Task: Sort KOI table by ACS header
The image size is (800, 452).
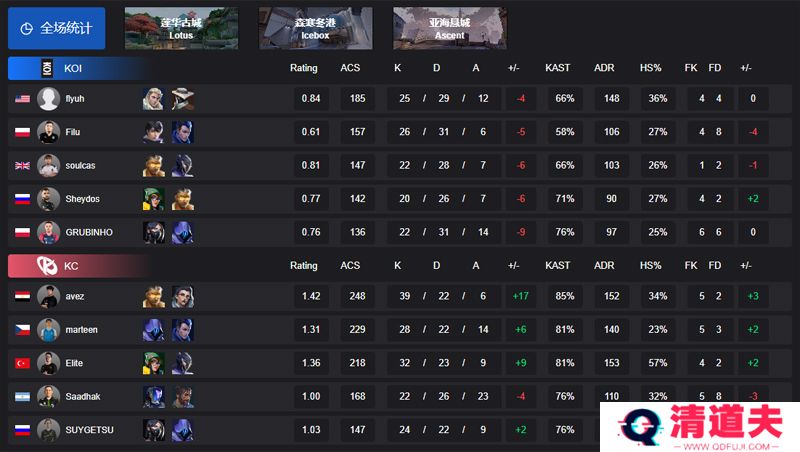Action: [x=350, y=68]
